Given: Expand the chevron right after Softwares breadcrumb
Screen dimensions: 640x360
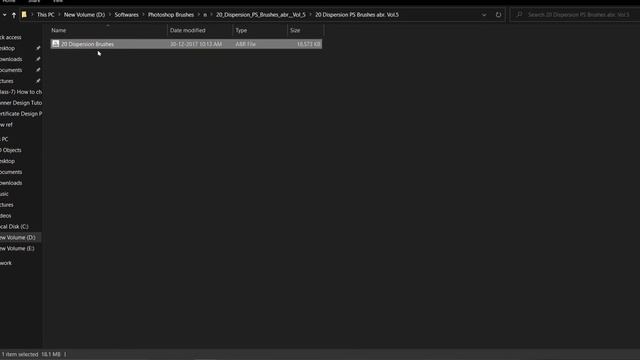Looking at the screenshot, I should pos(143,15).
